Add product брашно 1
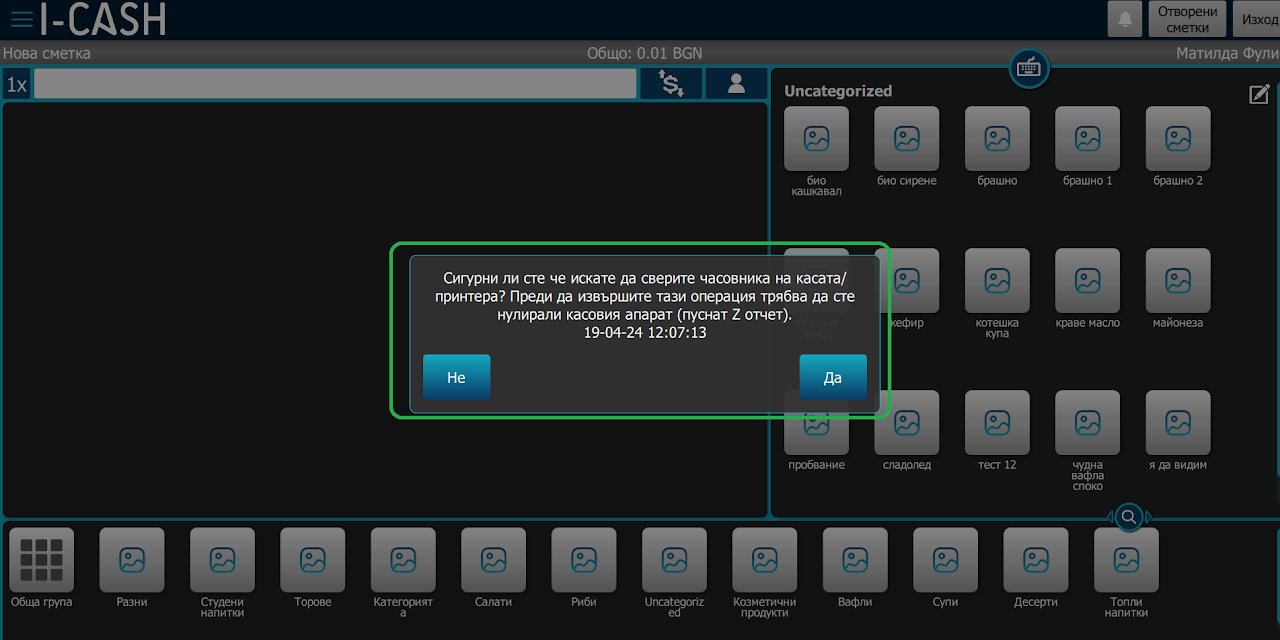Screen dimensions: 1280x640 1088,139
